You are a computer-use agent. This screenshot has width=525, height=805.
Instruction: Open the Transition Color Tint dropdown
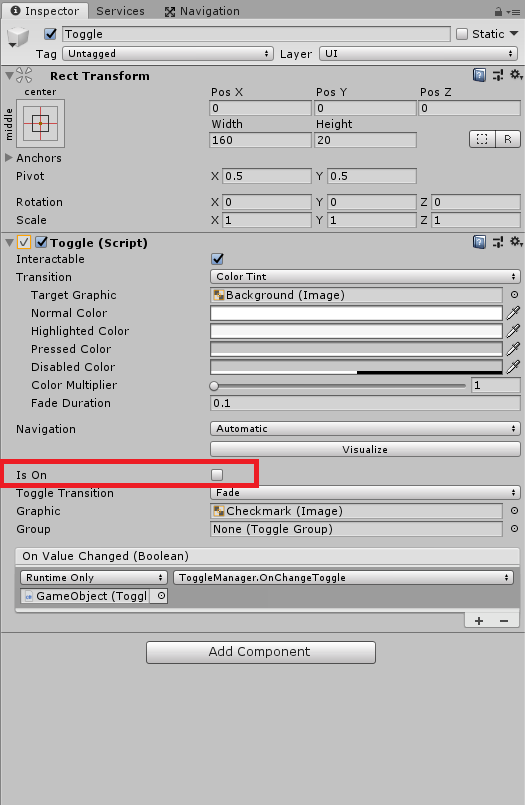pos(365,277)
